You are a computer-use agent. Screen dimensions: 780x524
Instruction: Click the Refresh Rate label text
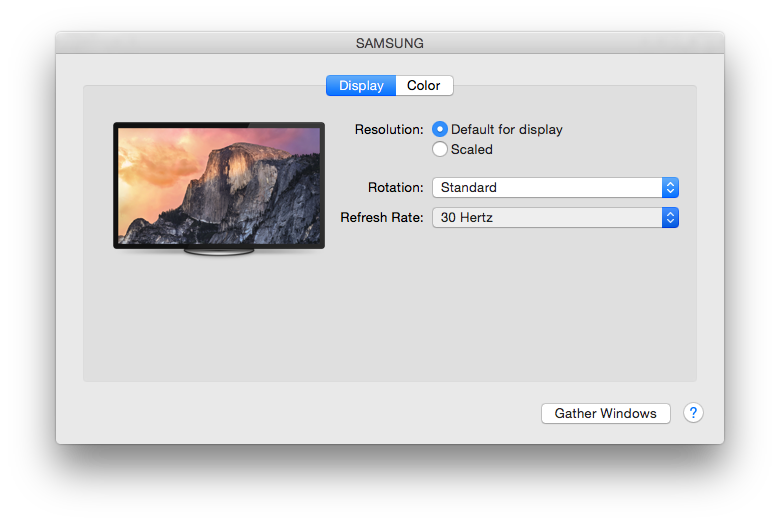[x=382, y=217]
